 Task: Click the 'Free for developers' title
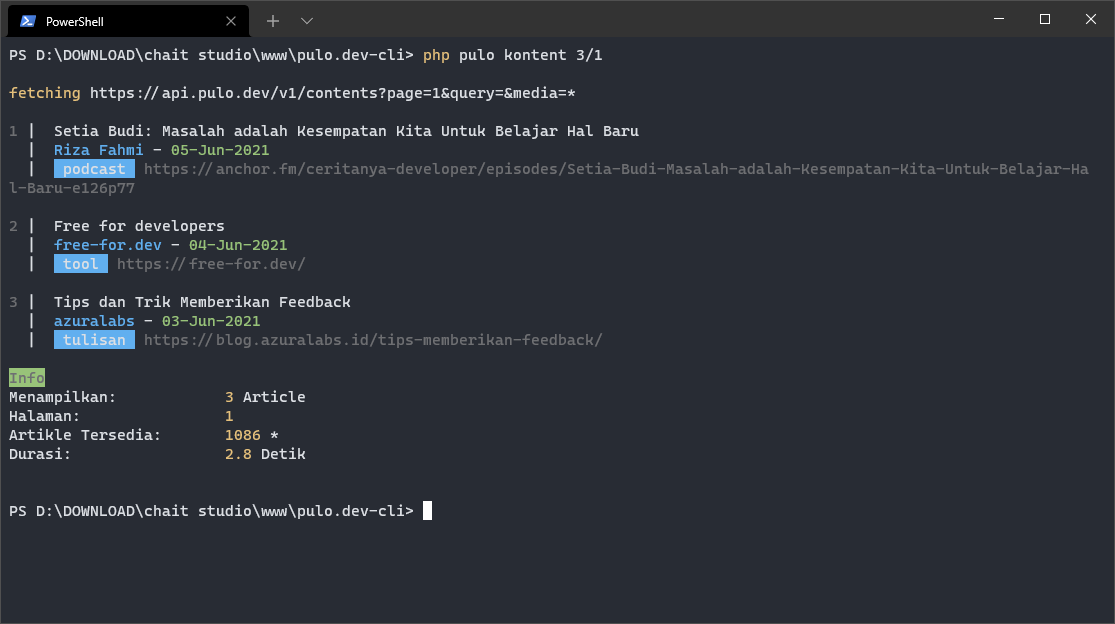coord(139,226)
